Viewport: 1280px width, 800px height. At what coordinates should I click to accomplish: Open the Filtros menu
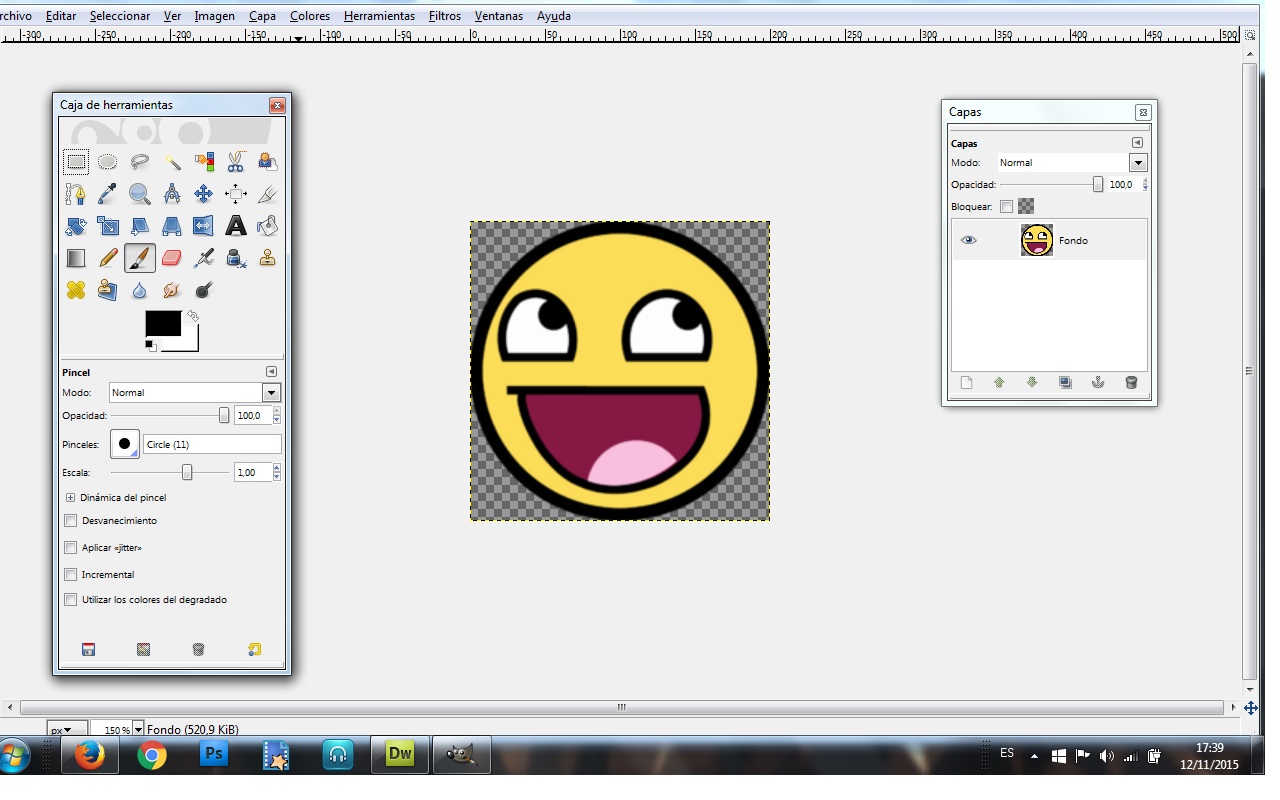pyautogui.click(x=445, y=16)
